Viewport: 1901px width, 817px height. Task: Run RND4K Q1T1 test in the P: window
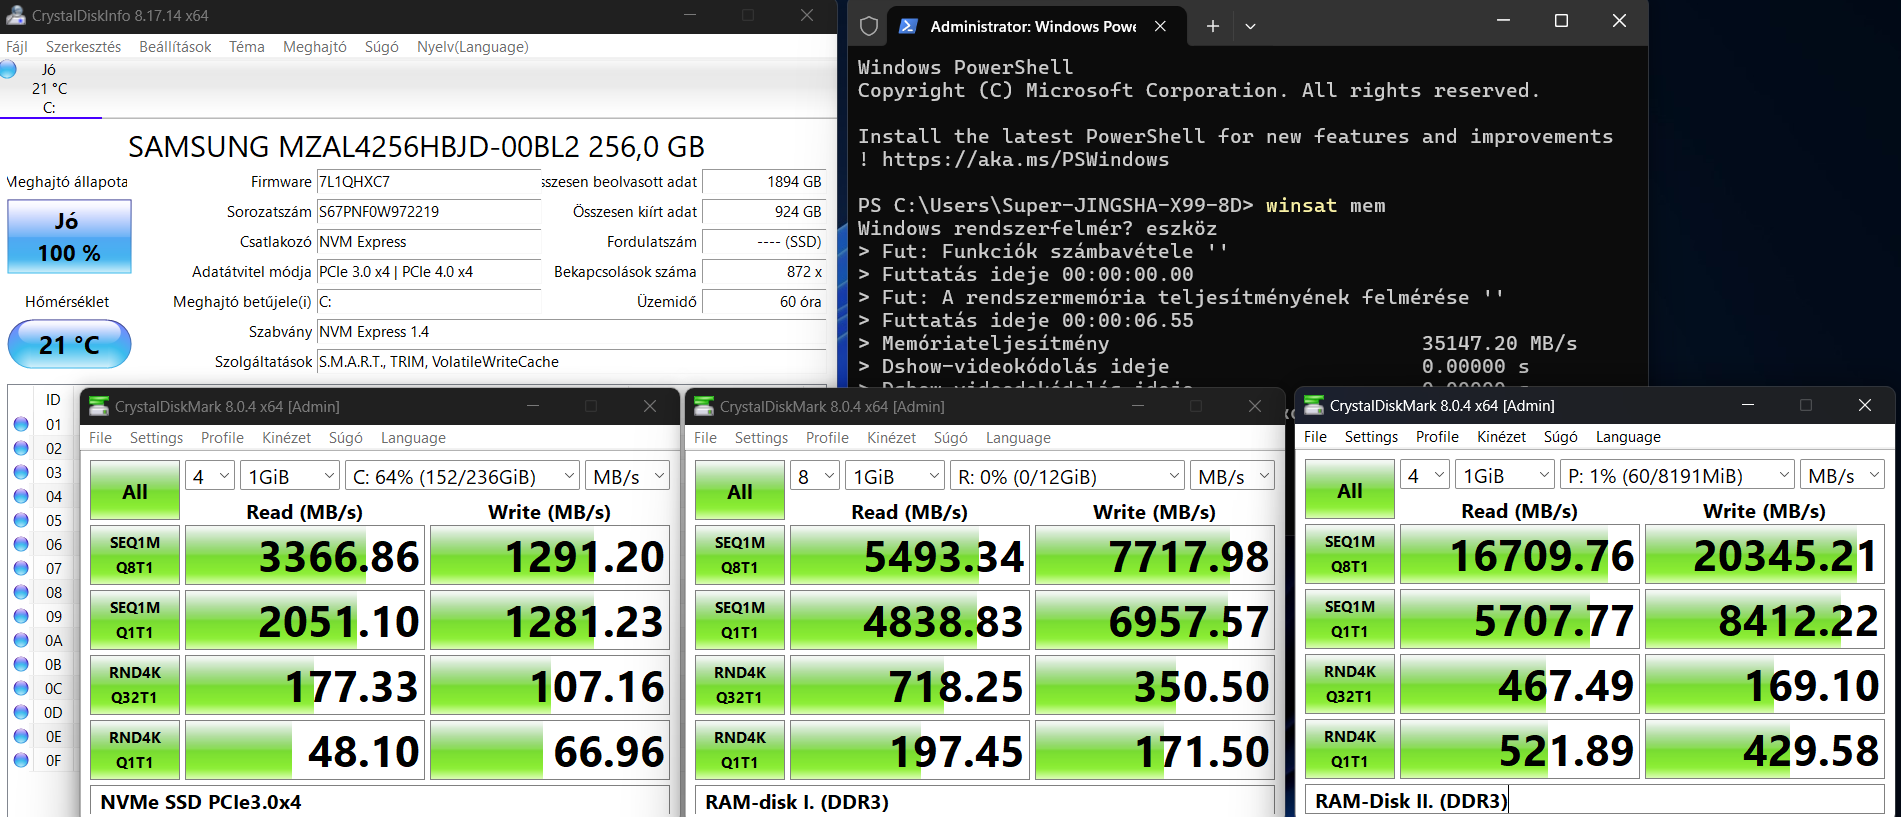(1350, 749)
